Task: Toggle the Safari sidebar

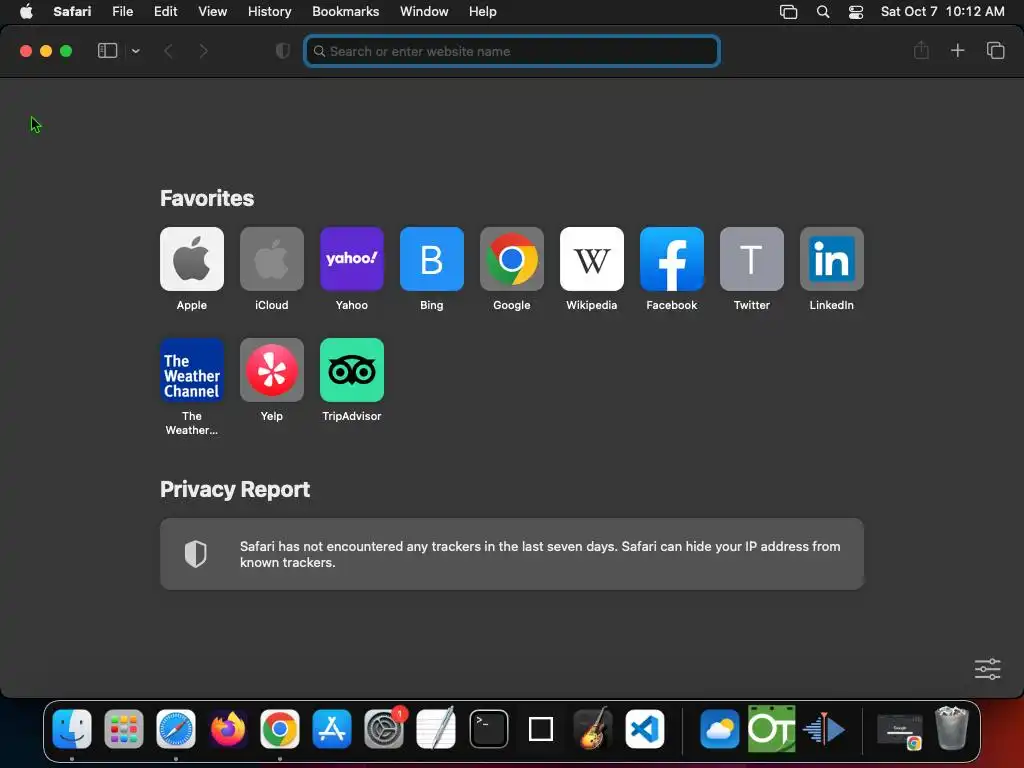Action: point(107,51)
